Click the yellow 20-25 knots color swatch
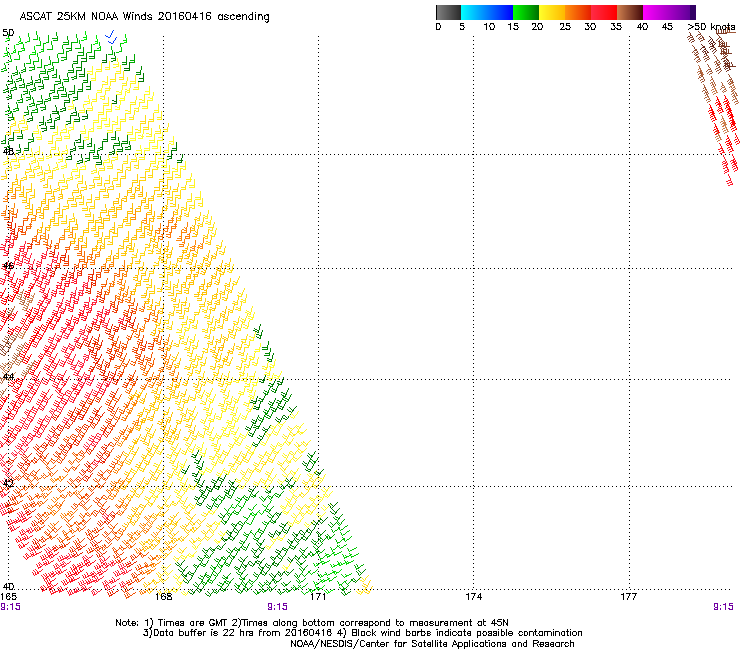 click(x=552, y=12)
